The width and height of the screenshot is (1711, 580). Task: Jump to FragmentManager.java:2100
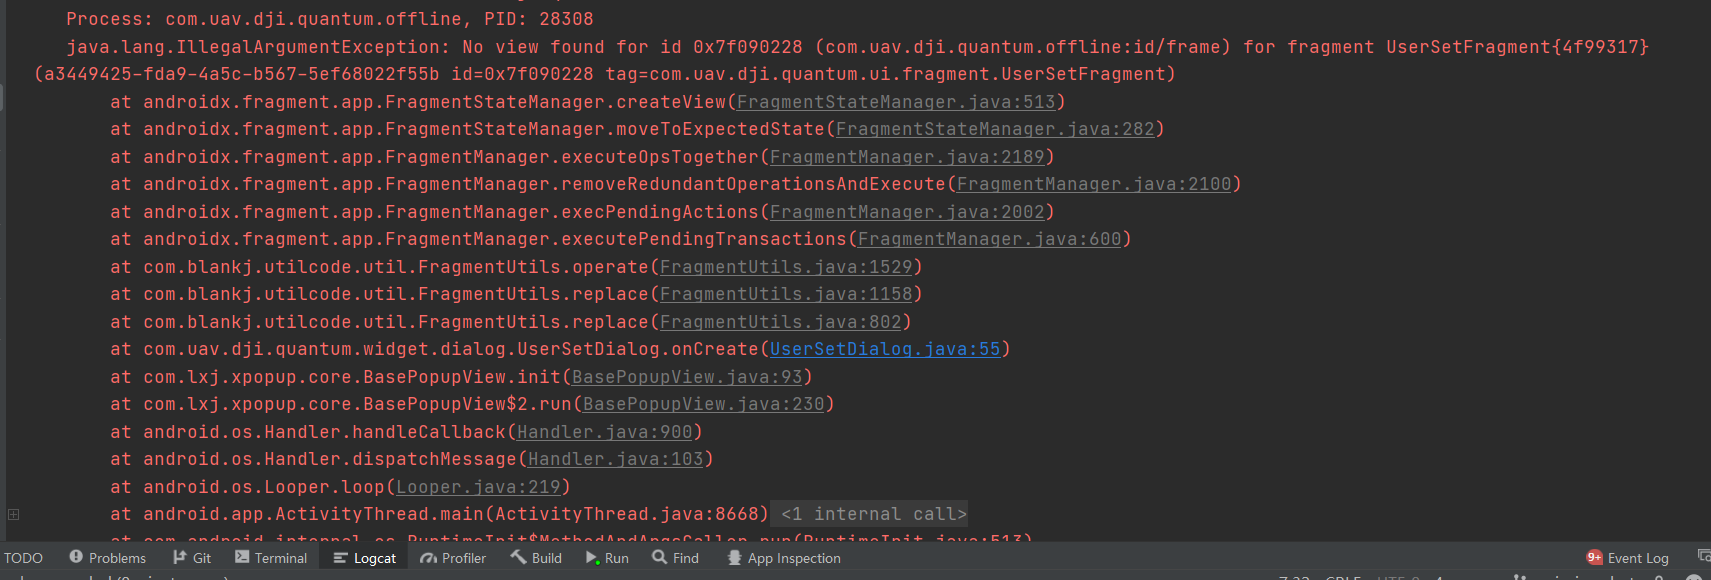[1094, 184]
